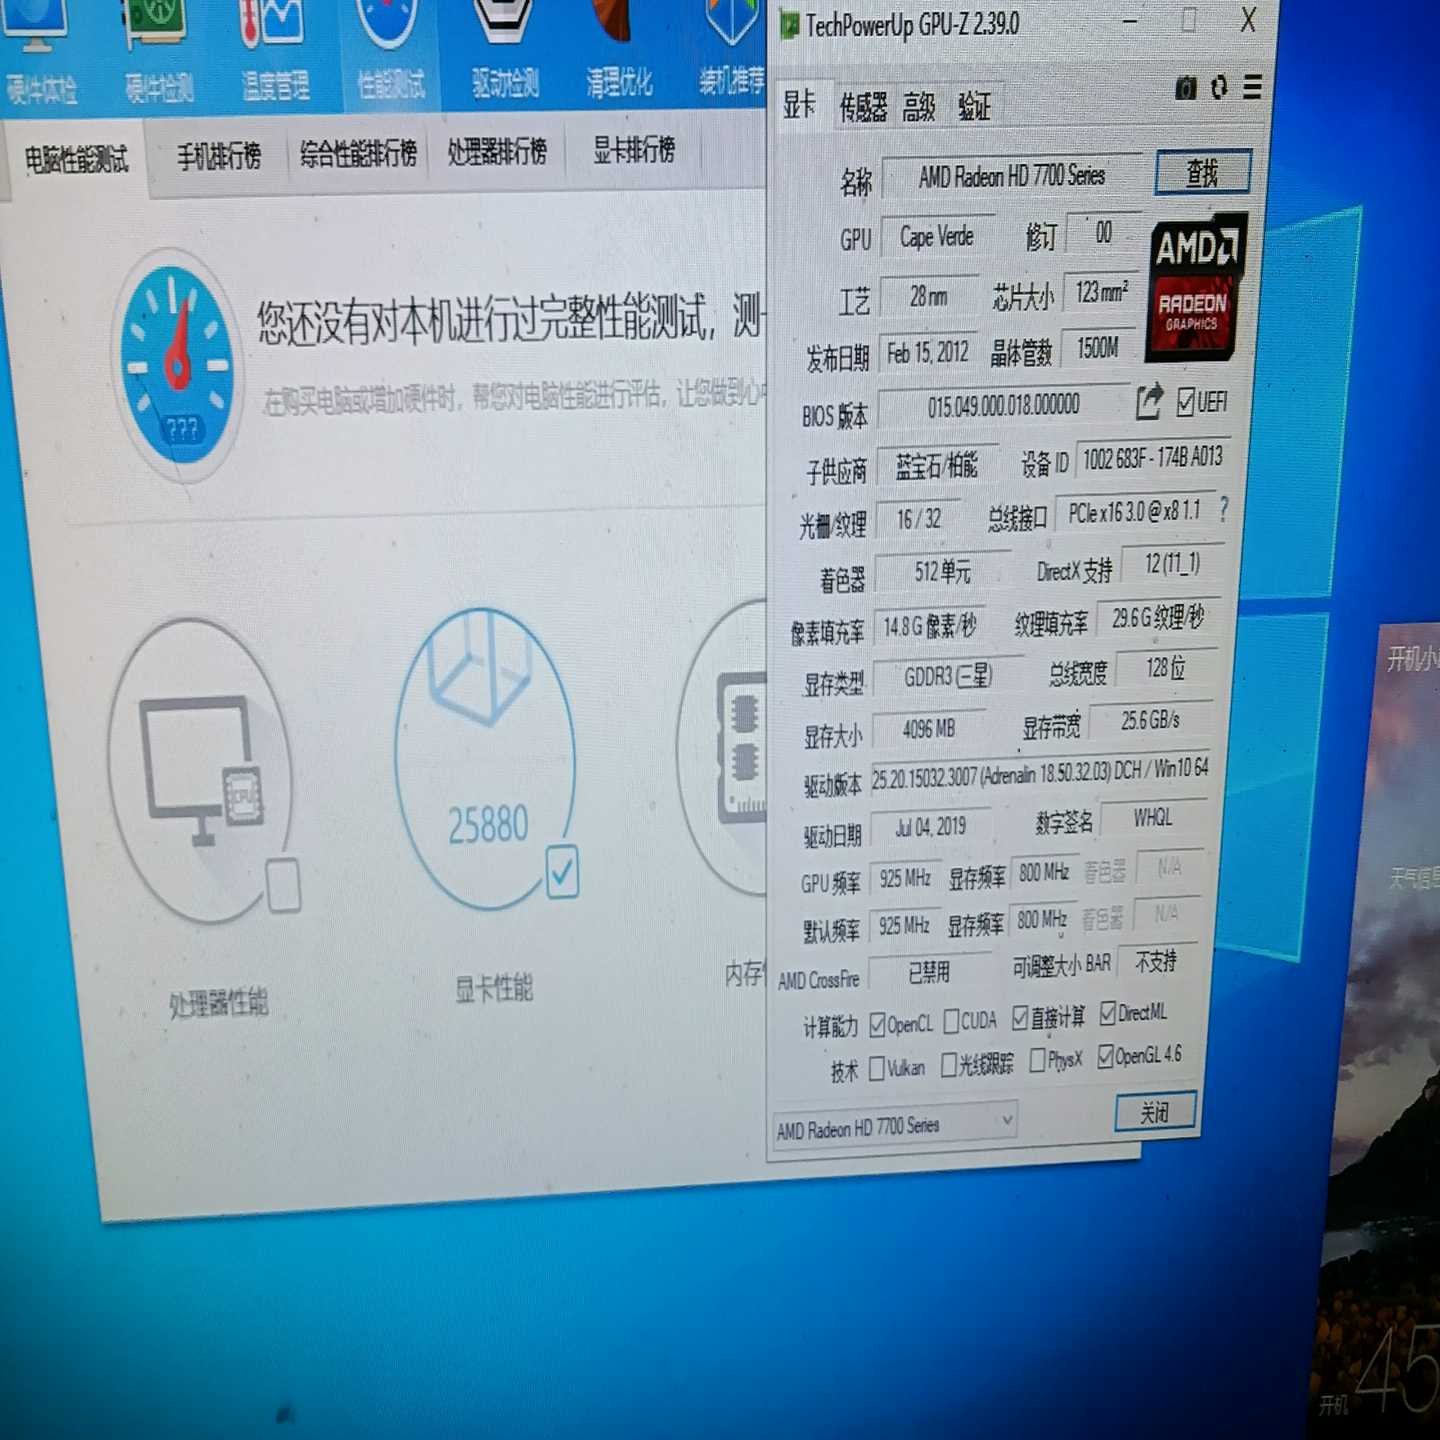Click the PCIe x16 3.0 bus interface value
The width and height of the screenshot is (1440, 1440).
pos(1134,512)
